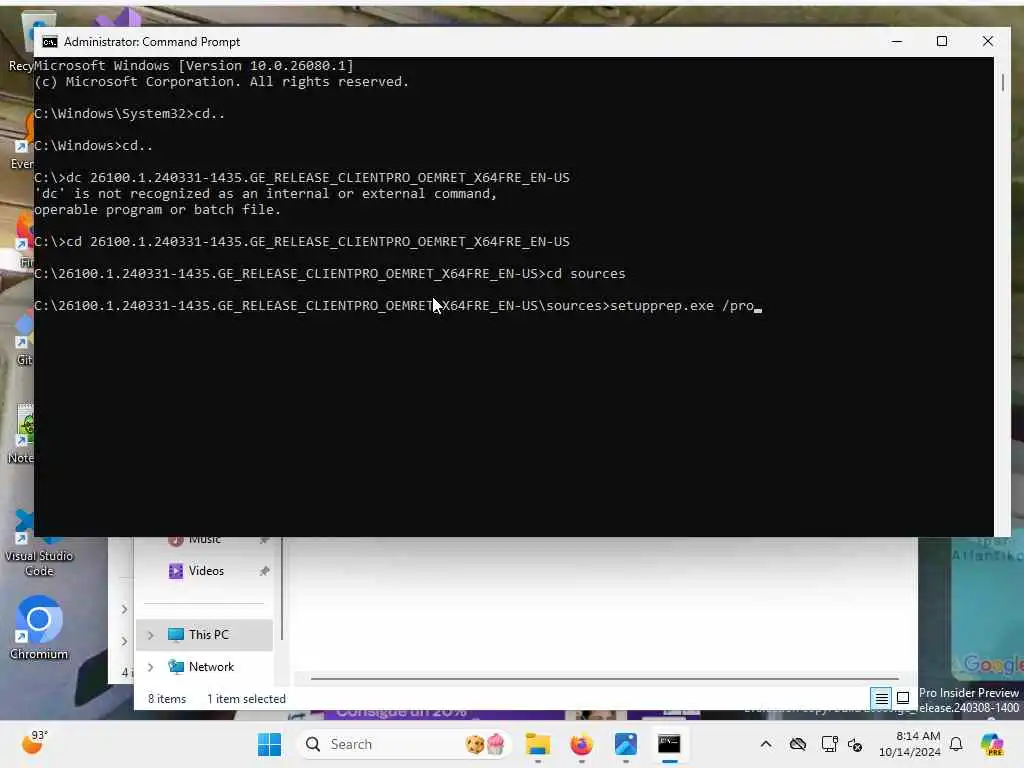Click the display/network tray icon

click(829, 744)
